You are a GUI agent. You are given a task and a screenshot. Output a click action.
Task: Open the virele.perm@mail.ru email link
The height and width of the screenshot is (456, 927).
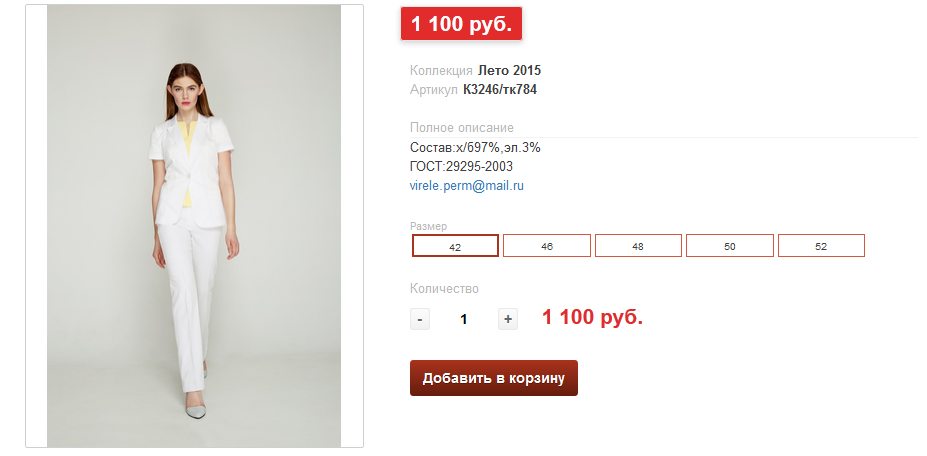(467, 186)
